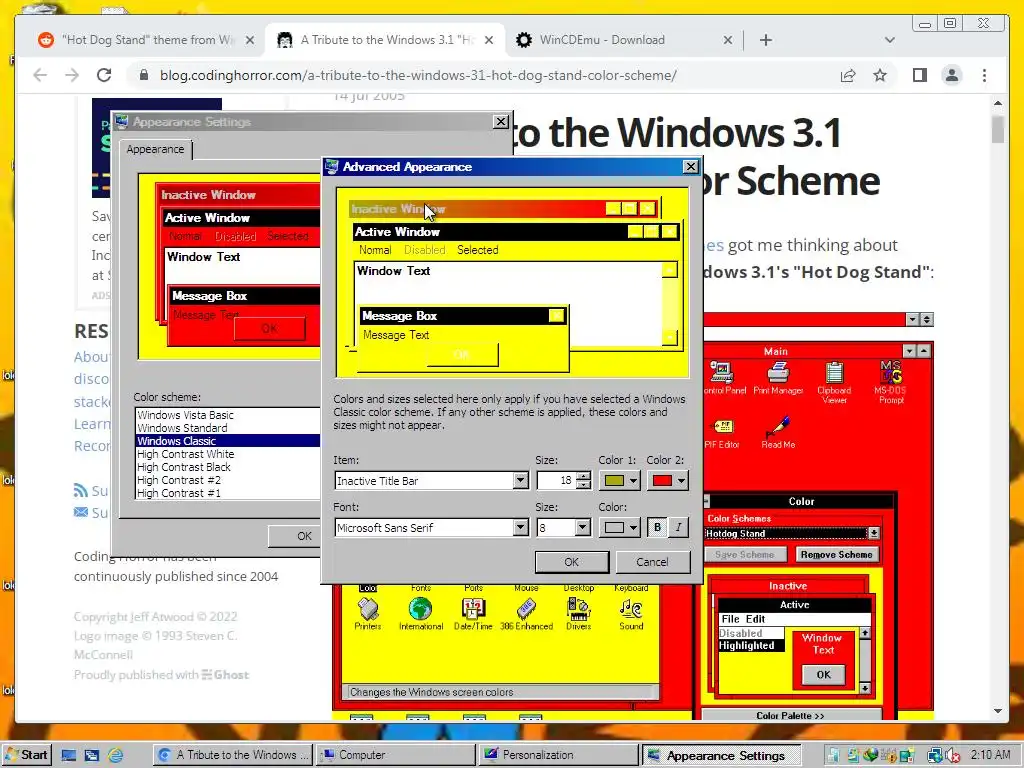The width and height of the screenshot is (1024, 768).
Task: Click the Clipboard Viewer icon in Main group
Action: tap(834, 383)
